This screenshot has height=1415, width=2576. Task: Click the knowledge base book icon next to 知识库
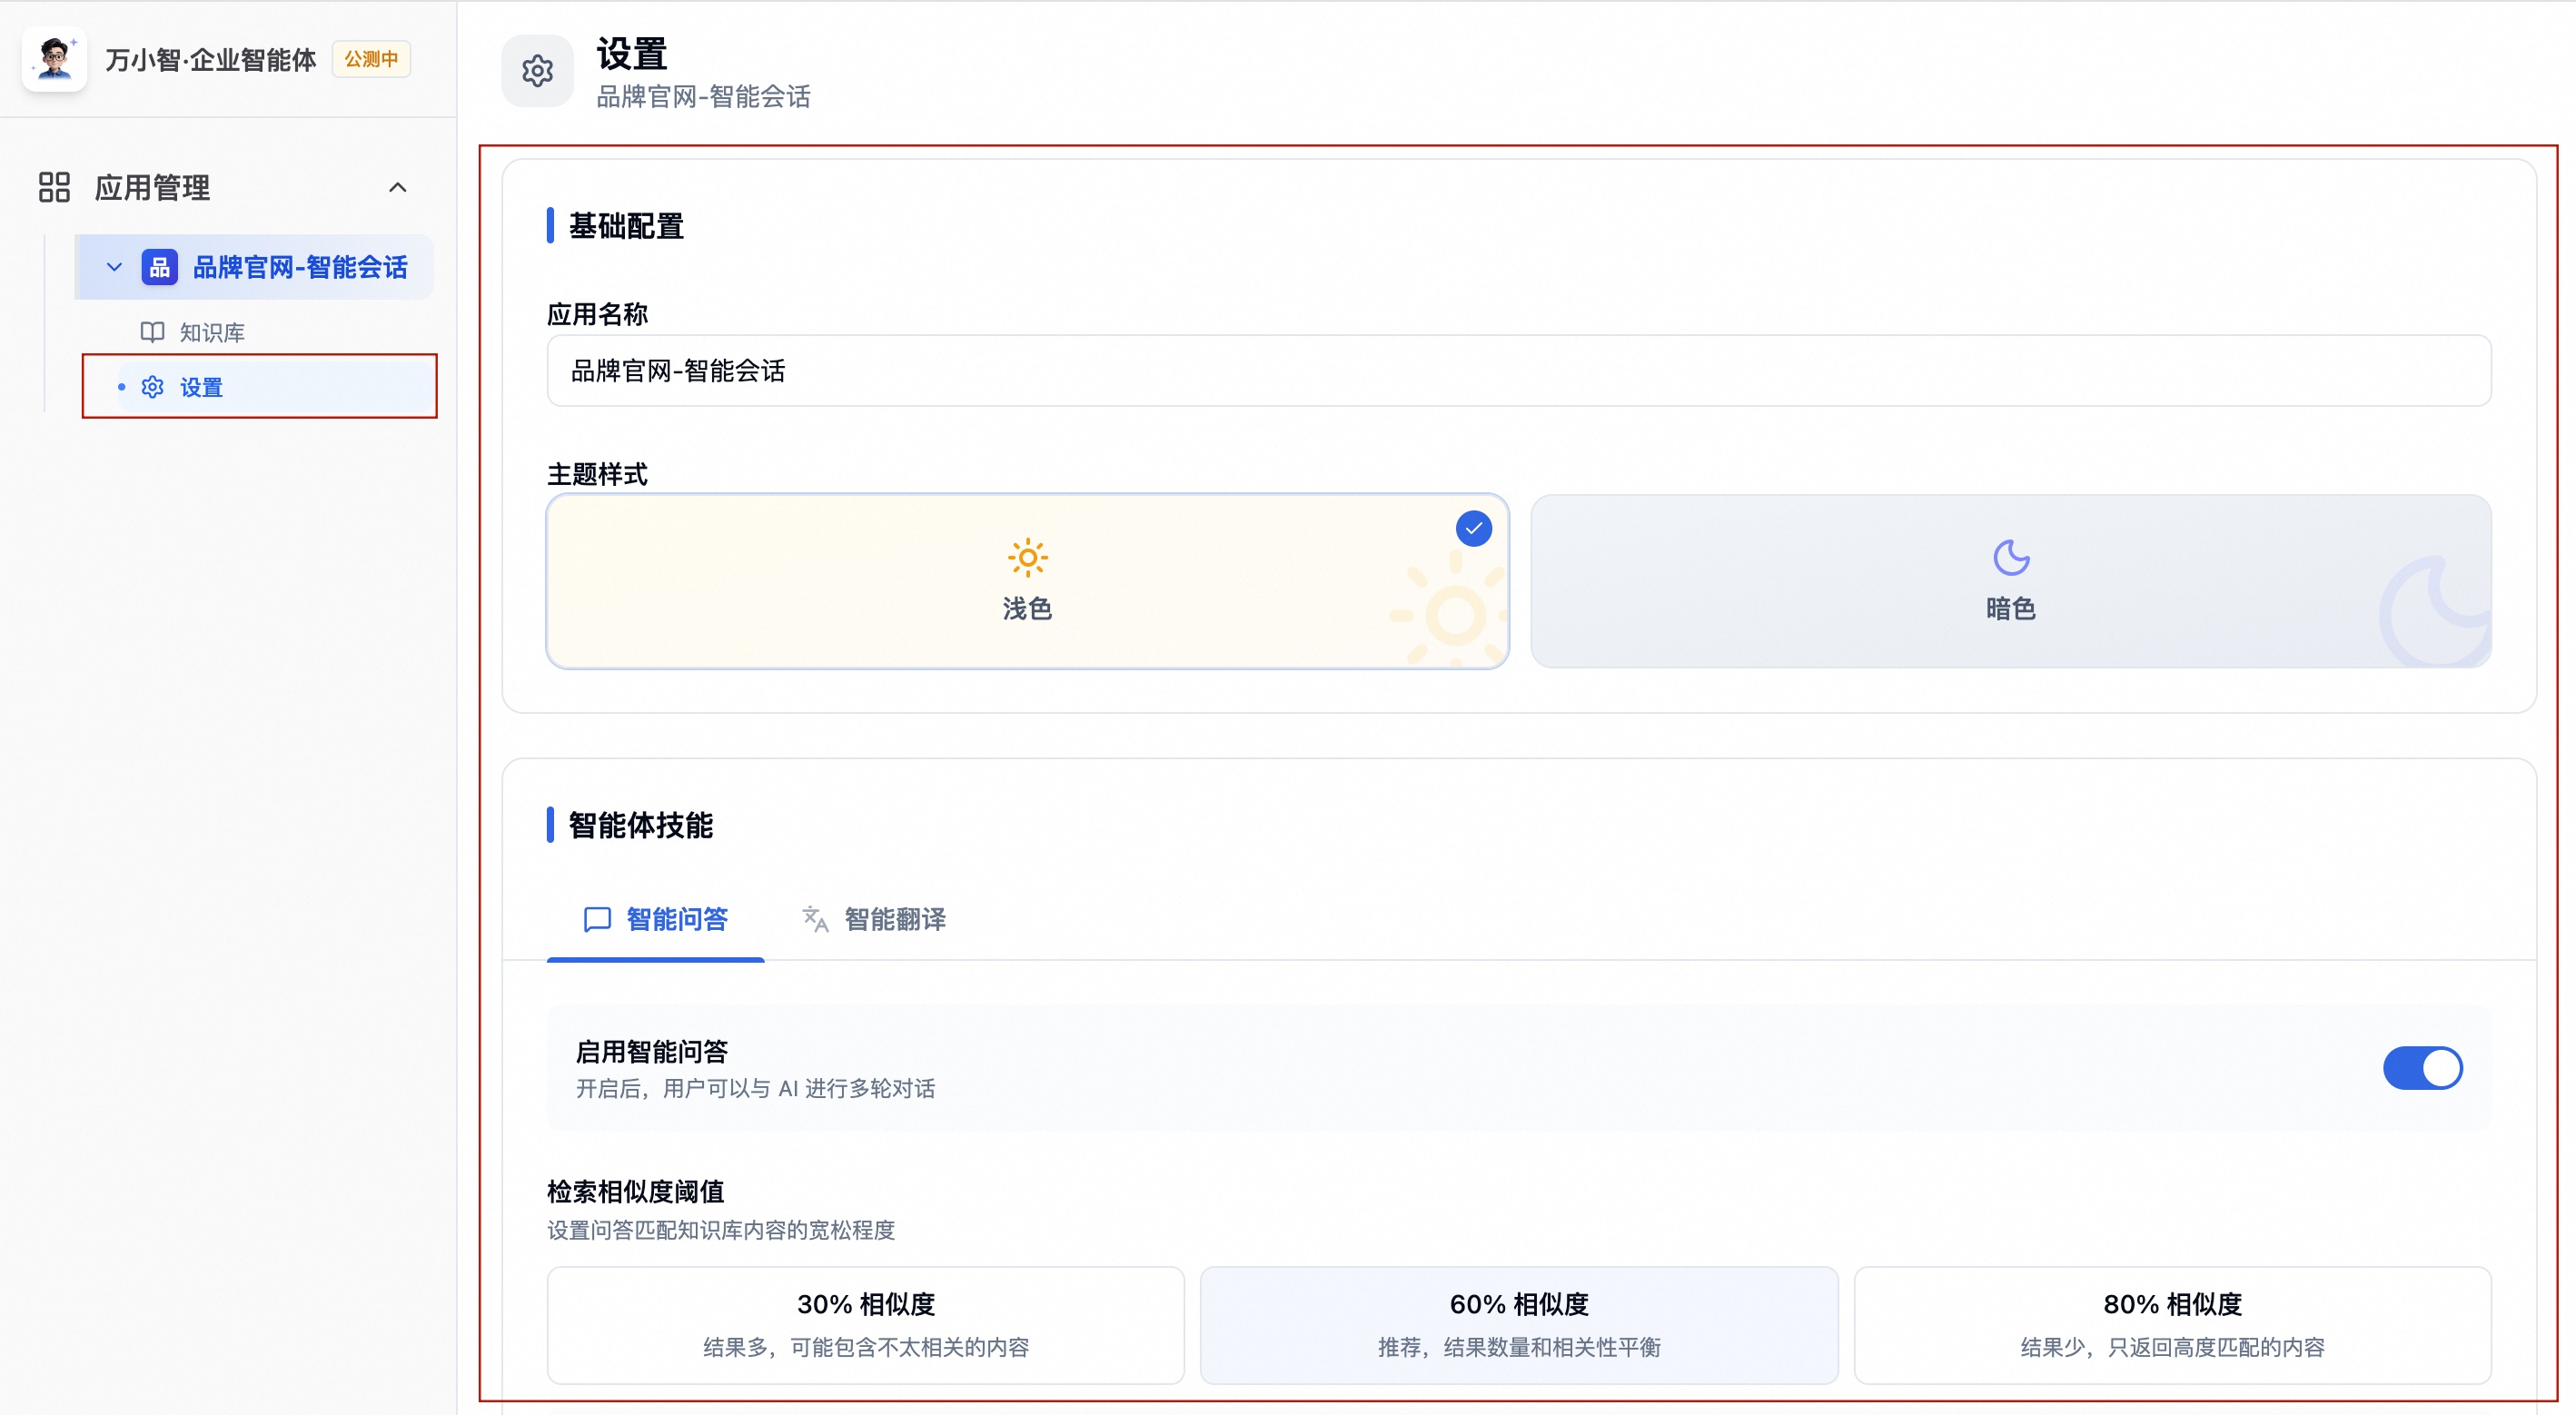point(153,331)
